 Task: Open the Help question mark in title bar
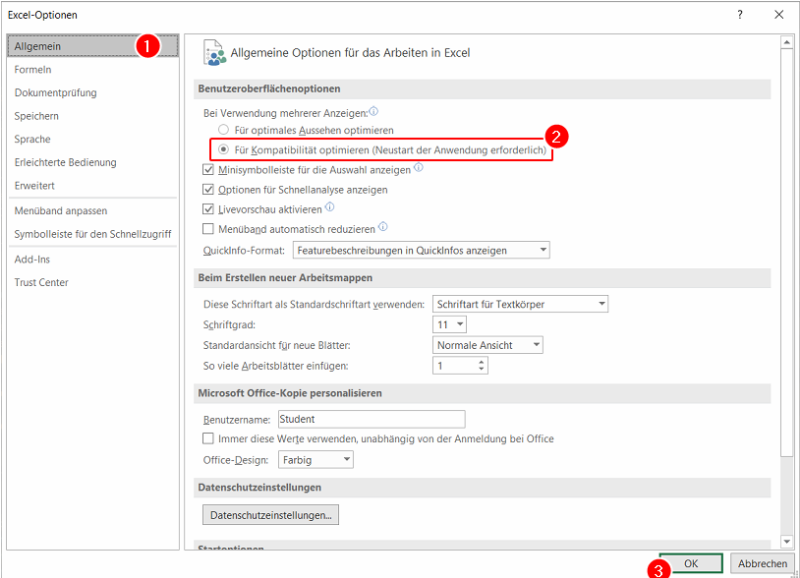coord(740,15)
